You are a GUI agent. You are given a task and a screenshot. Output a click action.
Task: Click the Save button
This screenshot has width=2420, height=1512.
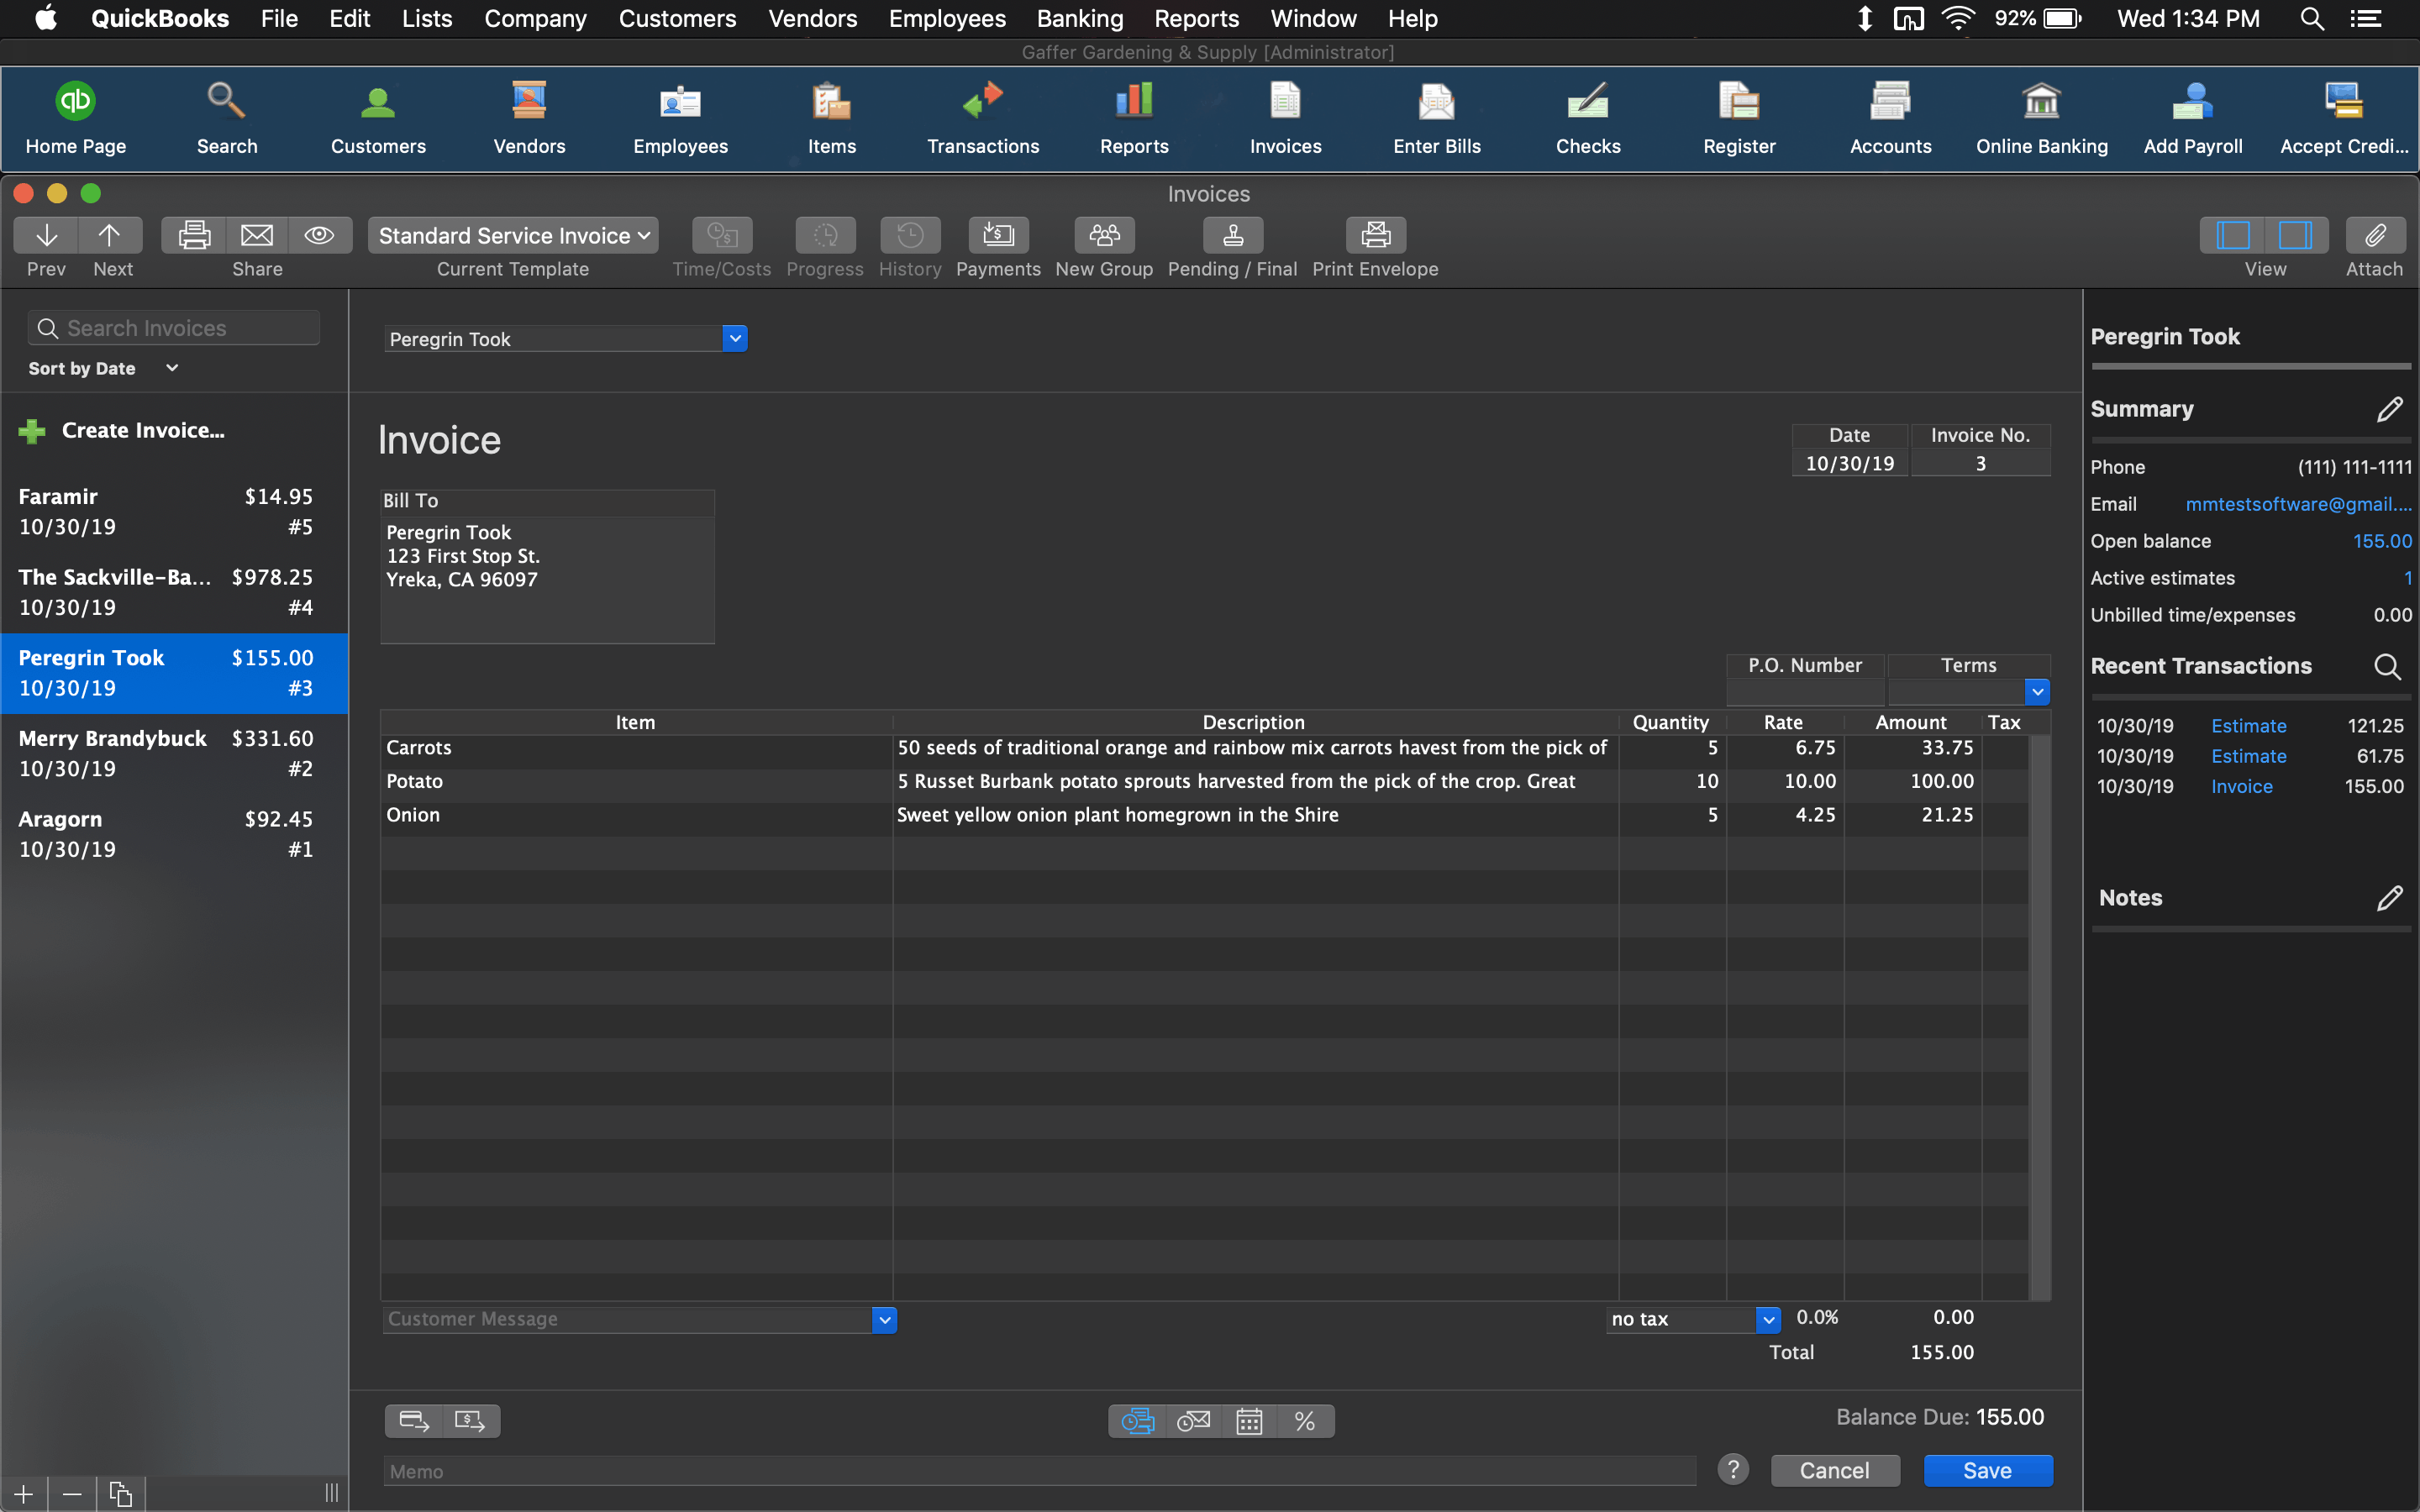1988,1470
